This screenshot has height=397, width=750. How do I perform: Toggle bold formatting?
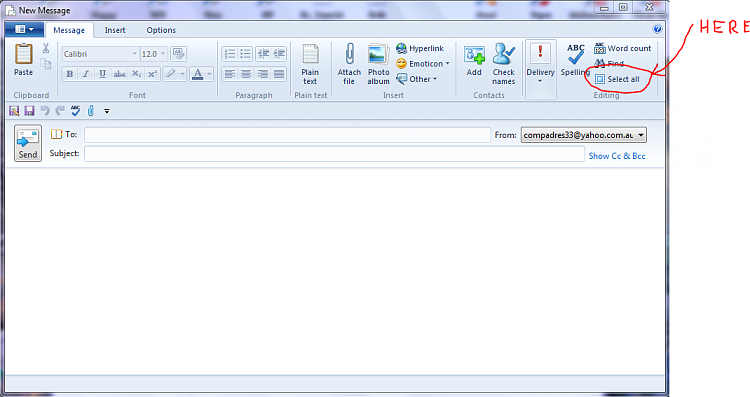(70, 74)
